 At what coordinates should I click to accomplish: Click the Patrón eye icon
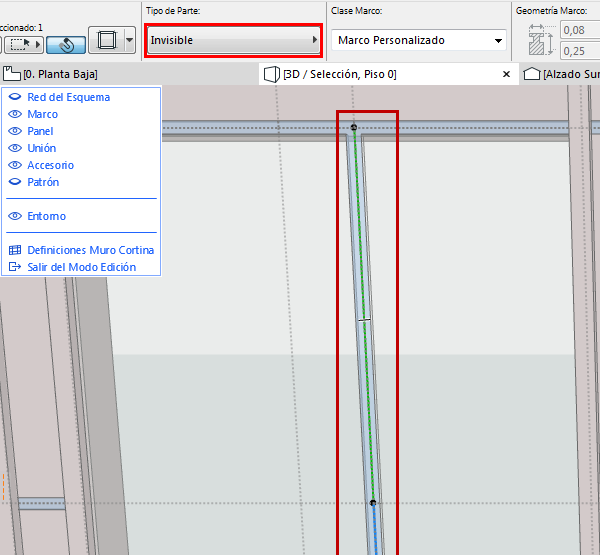[x=15, y=182]
